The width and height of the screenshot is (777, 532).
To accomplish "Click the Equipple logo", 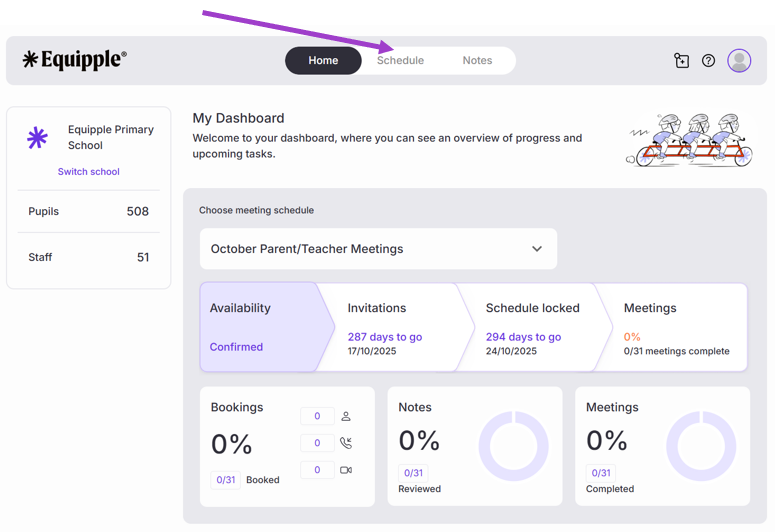I will pyautogui.click(x=75, y=60).
